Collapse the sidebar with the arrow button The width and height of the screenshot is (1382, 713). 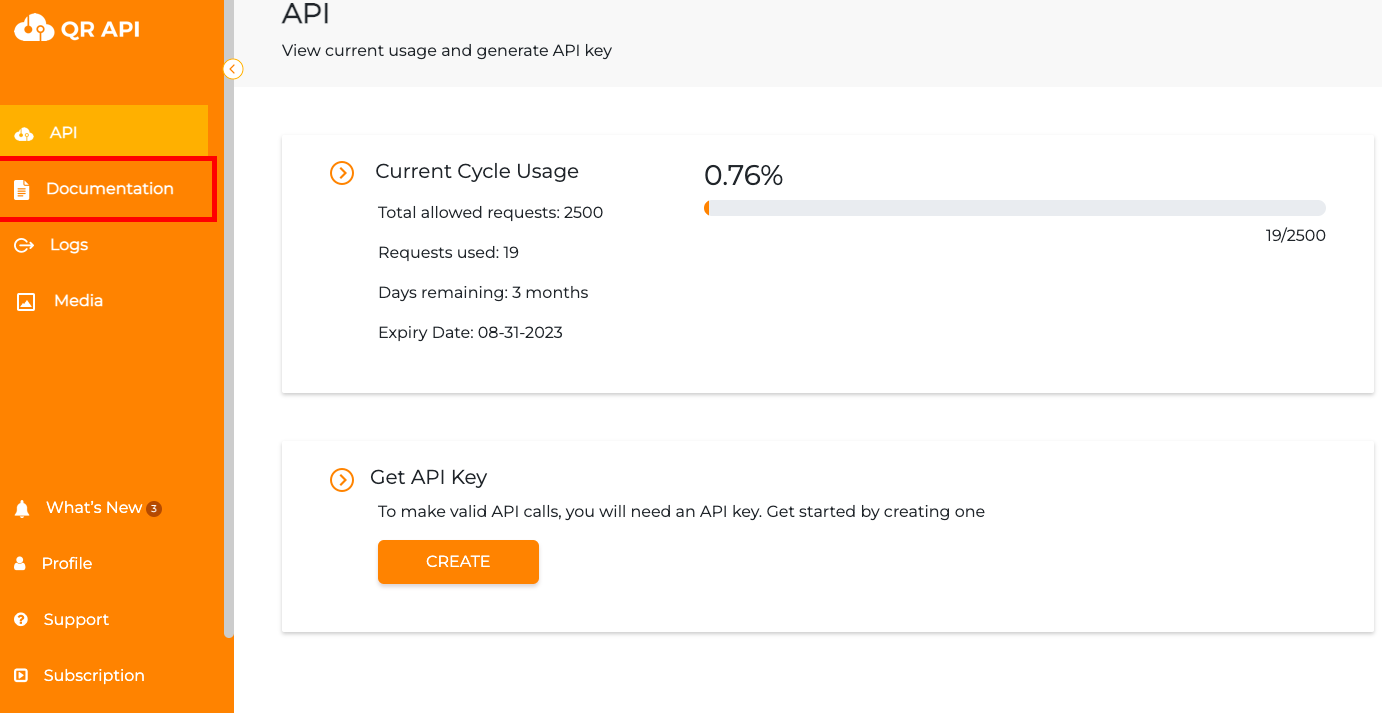233,69
